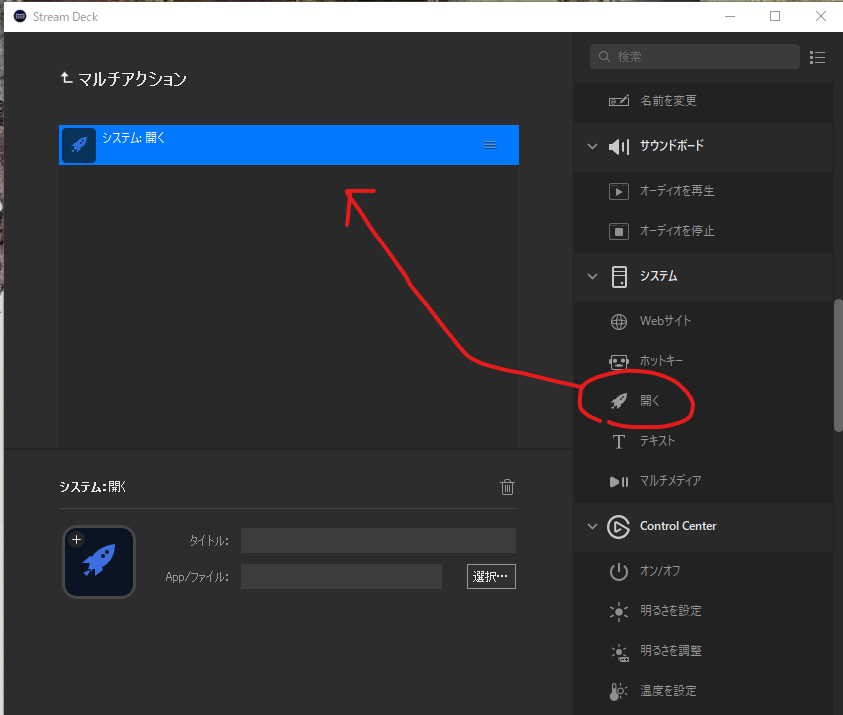Select the オーディオを停止 stop icon
The image size is (843, 715).
click(619, 231)
